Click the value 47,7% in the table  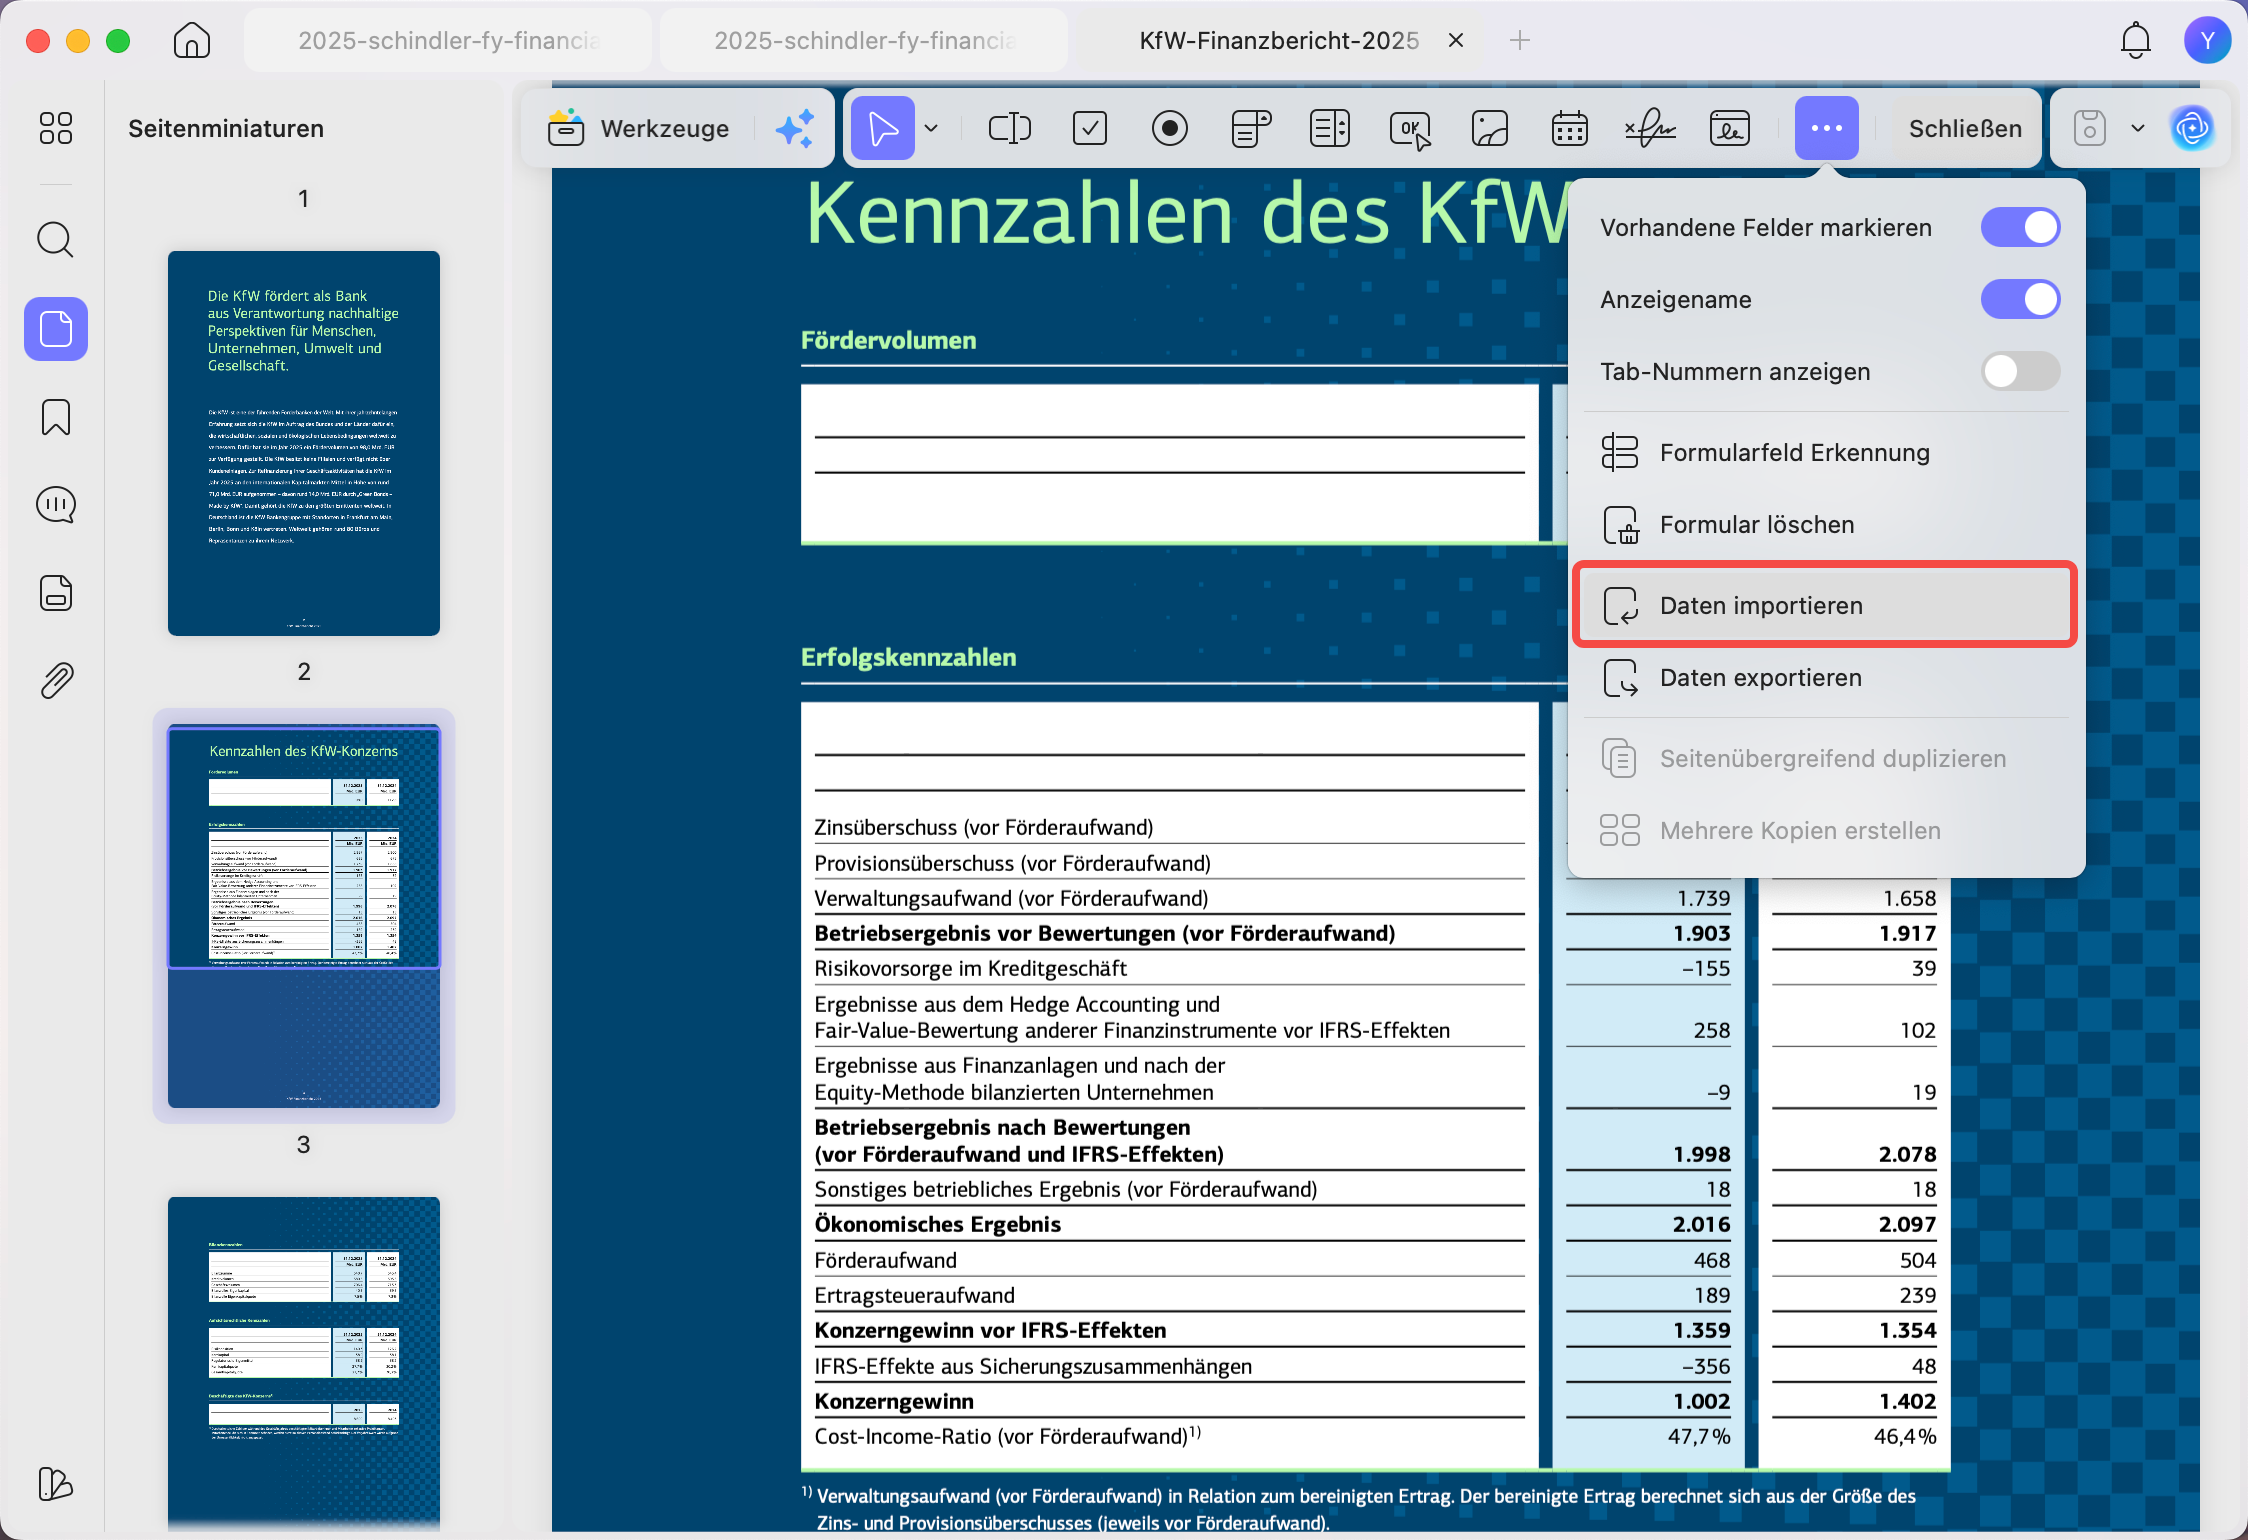pos(1699,1436)
